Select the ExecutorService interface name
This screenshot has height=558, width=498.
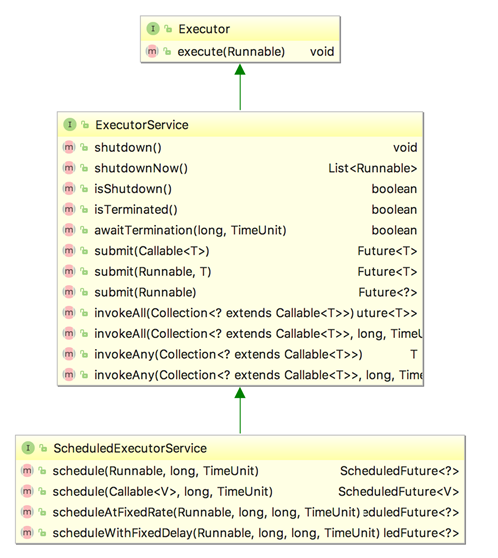pos(142,125)
